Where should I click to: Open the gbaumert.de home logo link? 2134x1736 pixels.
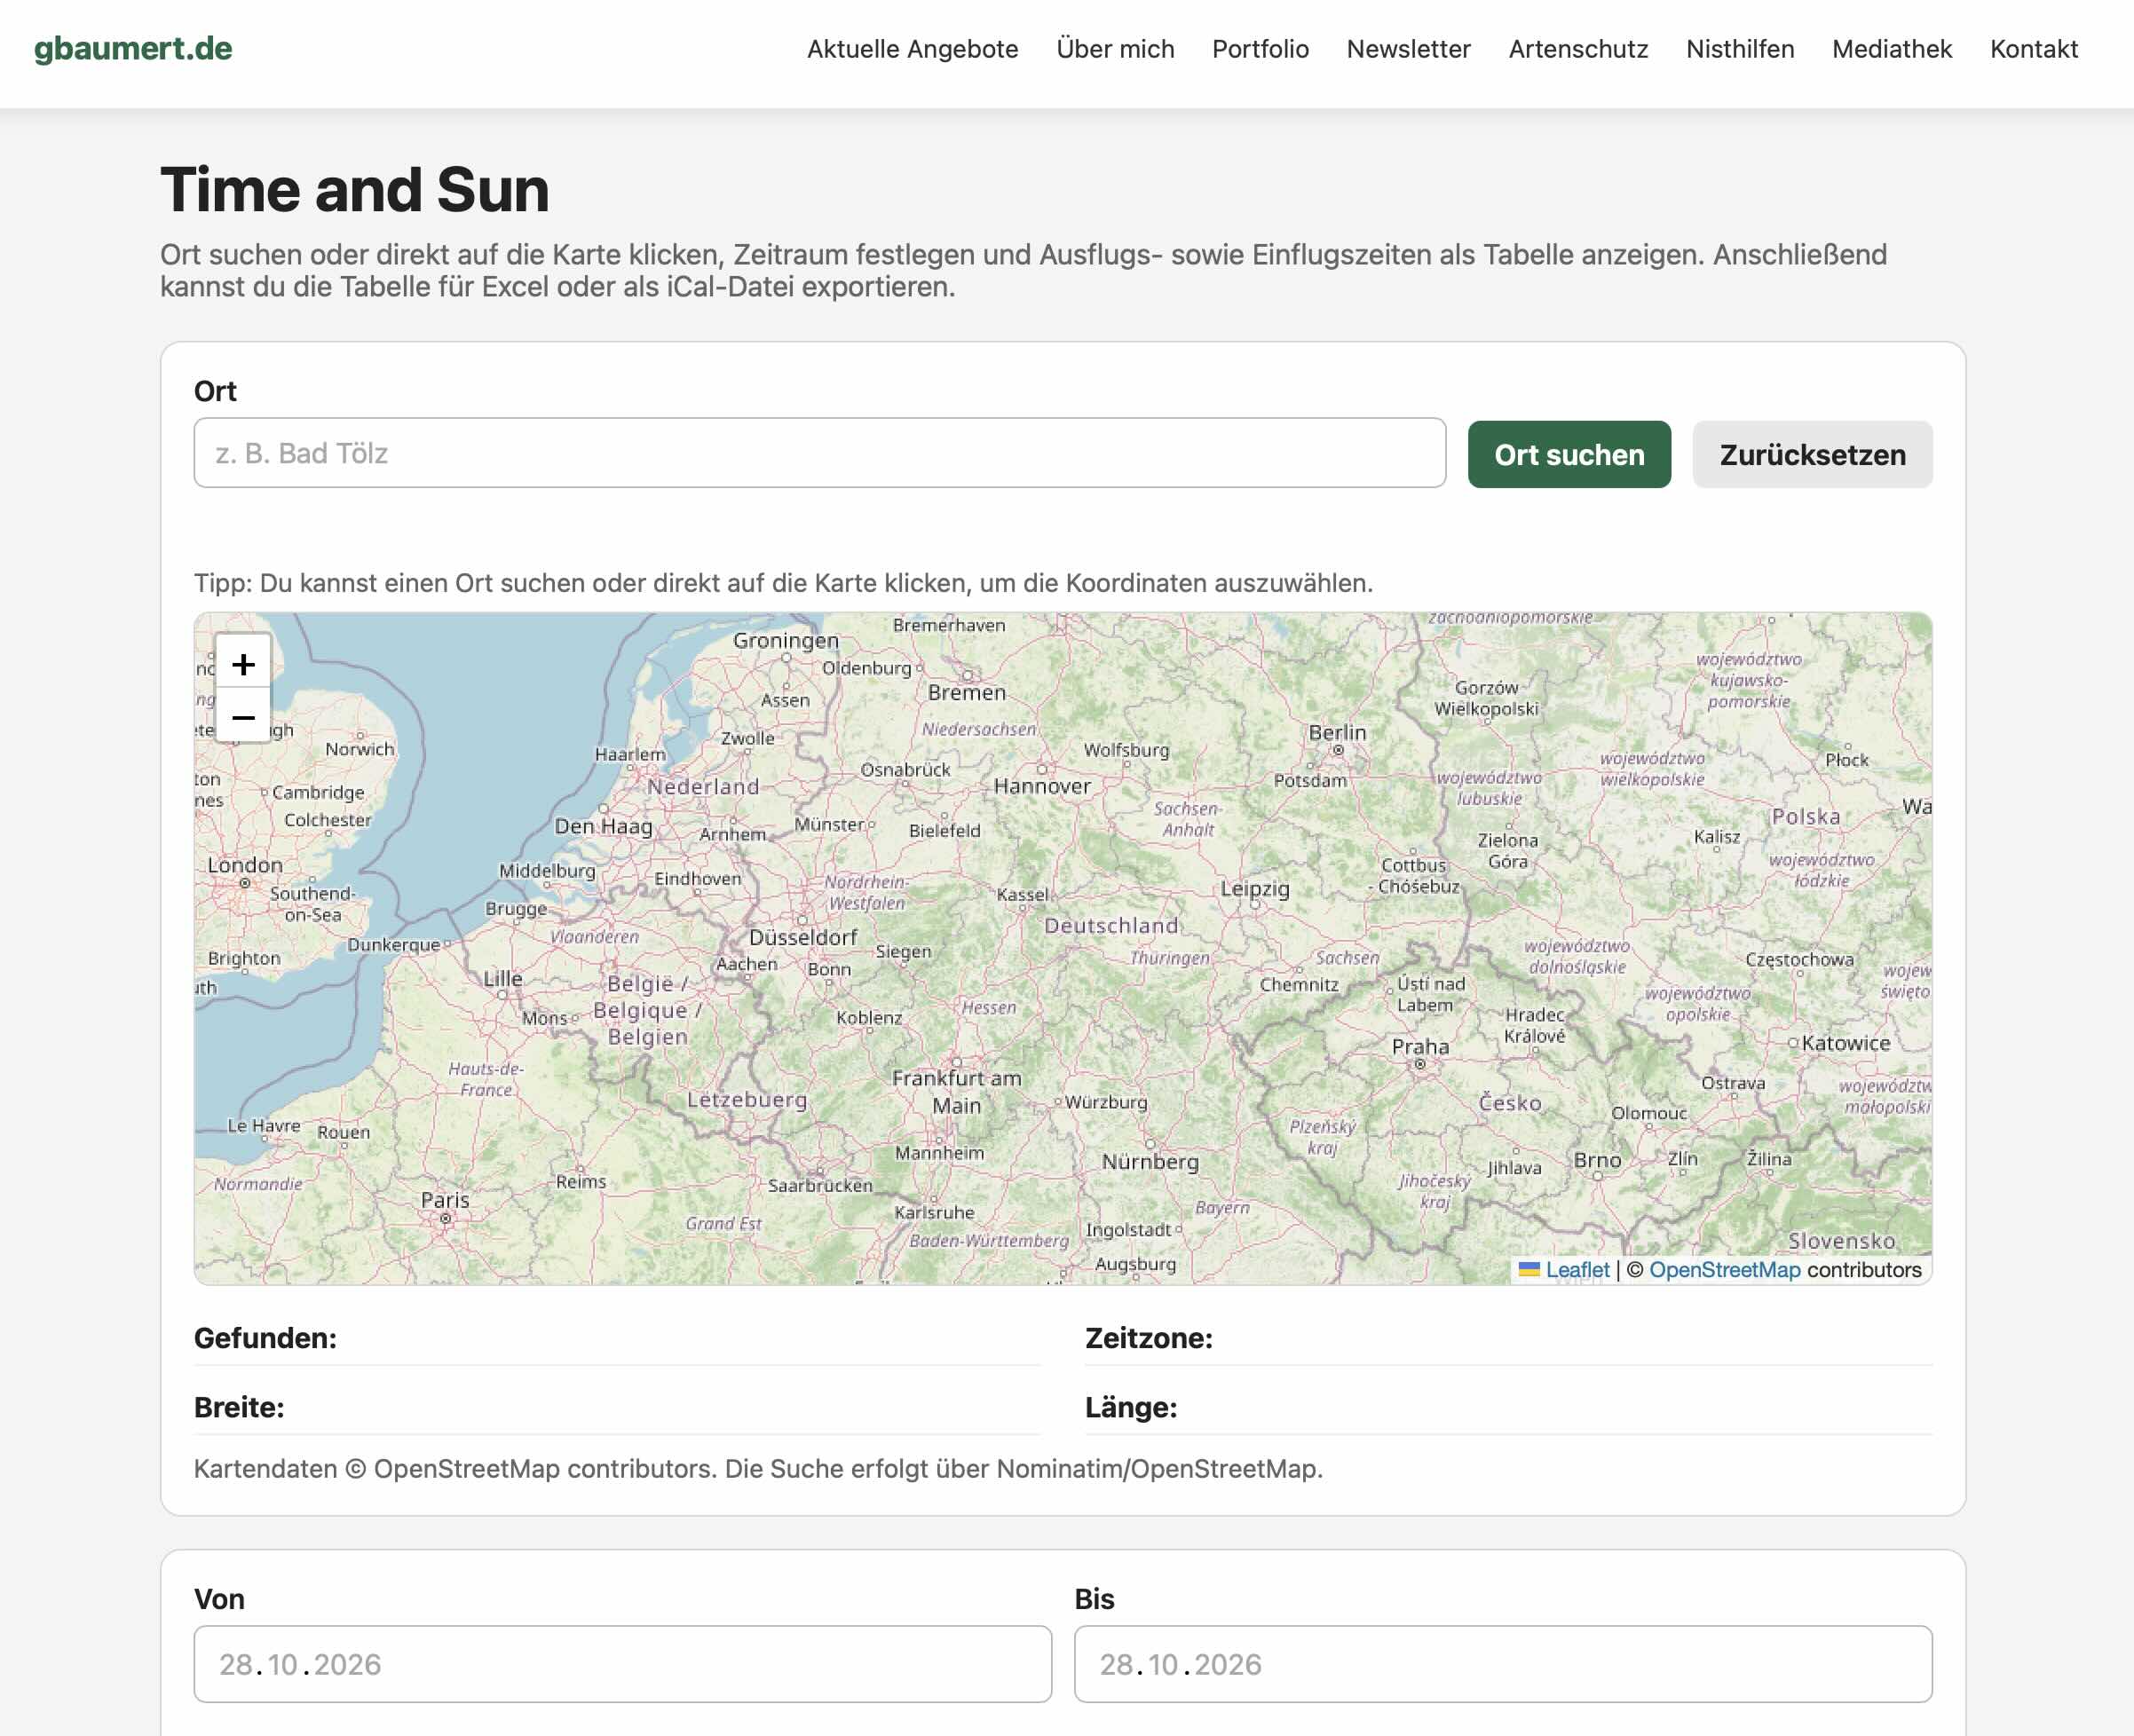[x=133, y=48]
